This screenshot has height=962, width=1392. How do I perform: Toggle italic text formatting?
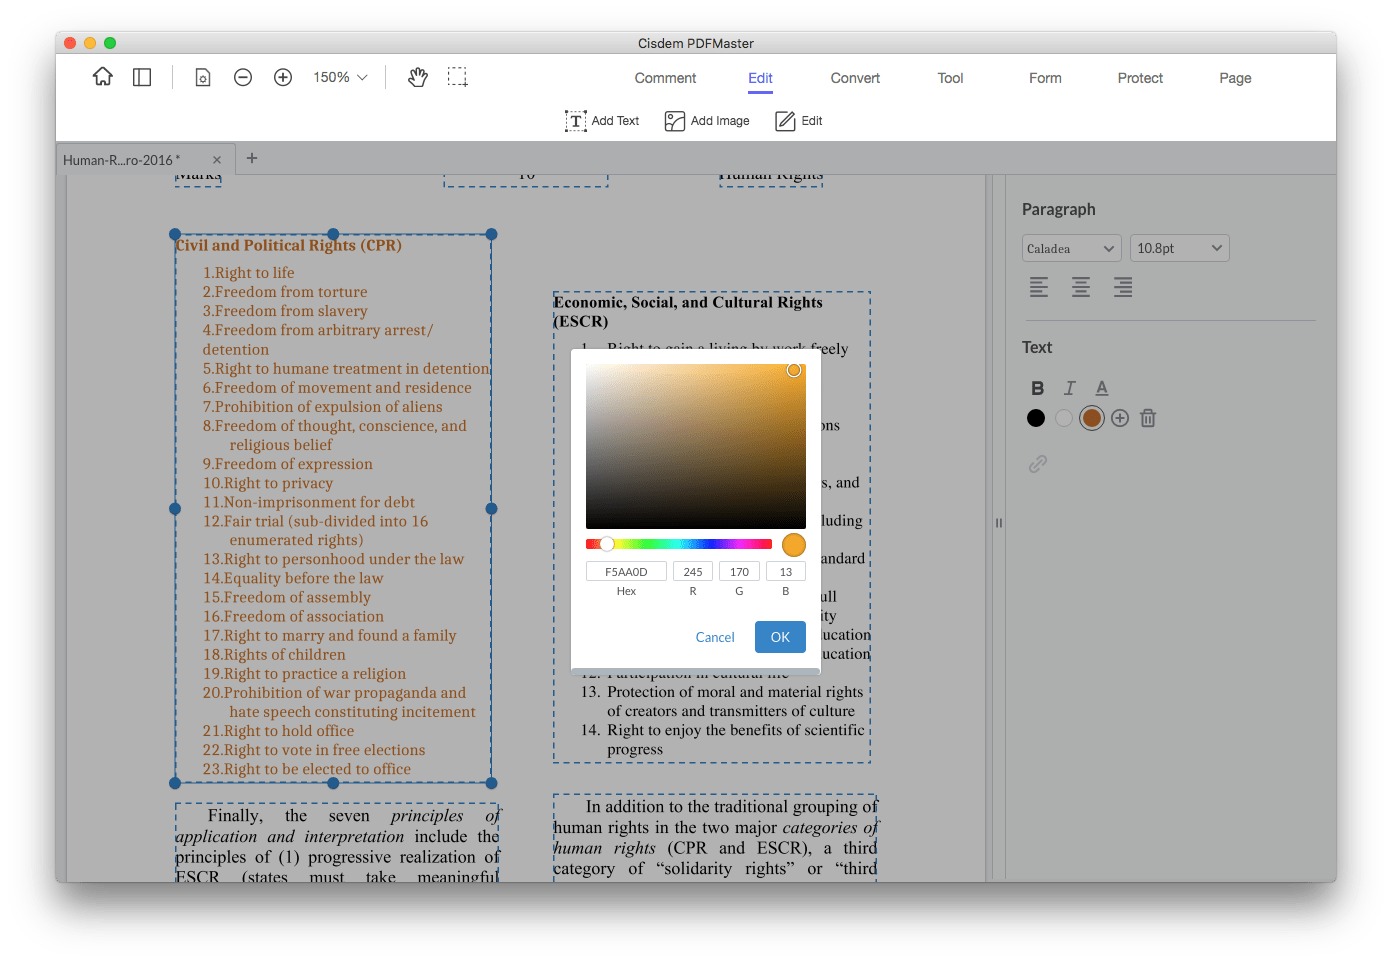coord(1069,388)
